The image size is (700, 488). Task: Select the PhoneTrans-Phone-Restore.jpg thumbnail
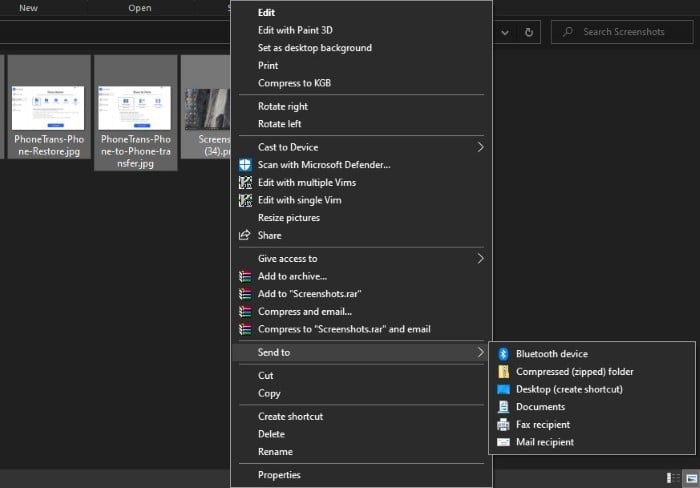[x=48, y=108]
